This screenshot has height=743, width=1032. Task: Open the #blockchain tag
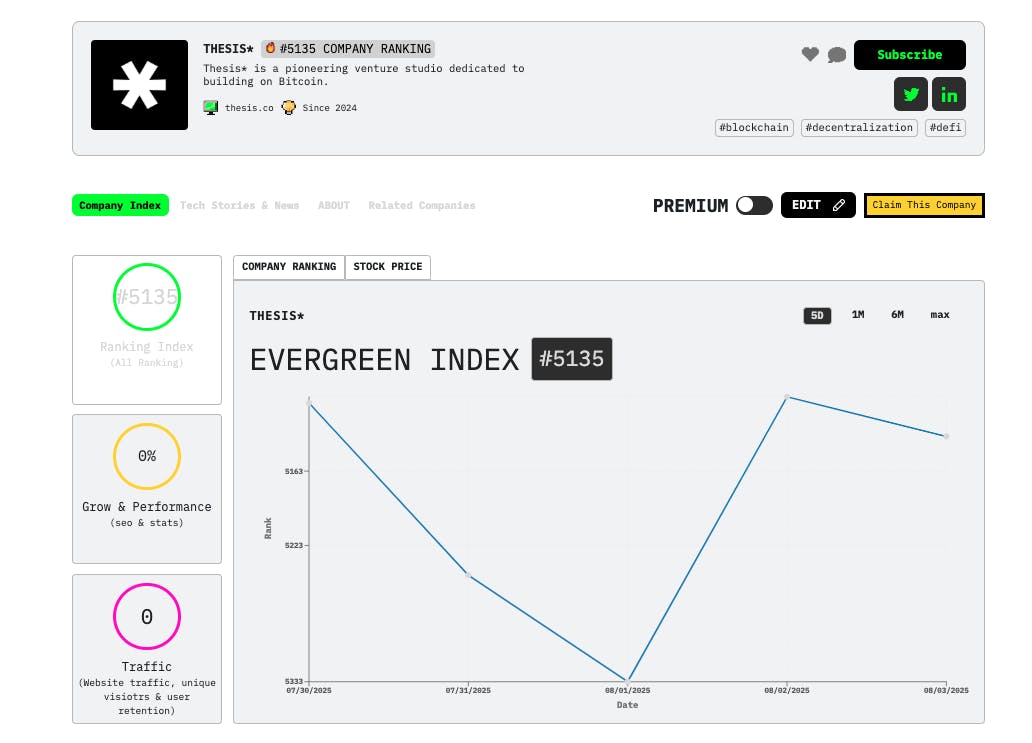pyautogui.click(x=754, y=128)
